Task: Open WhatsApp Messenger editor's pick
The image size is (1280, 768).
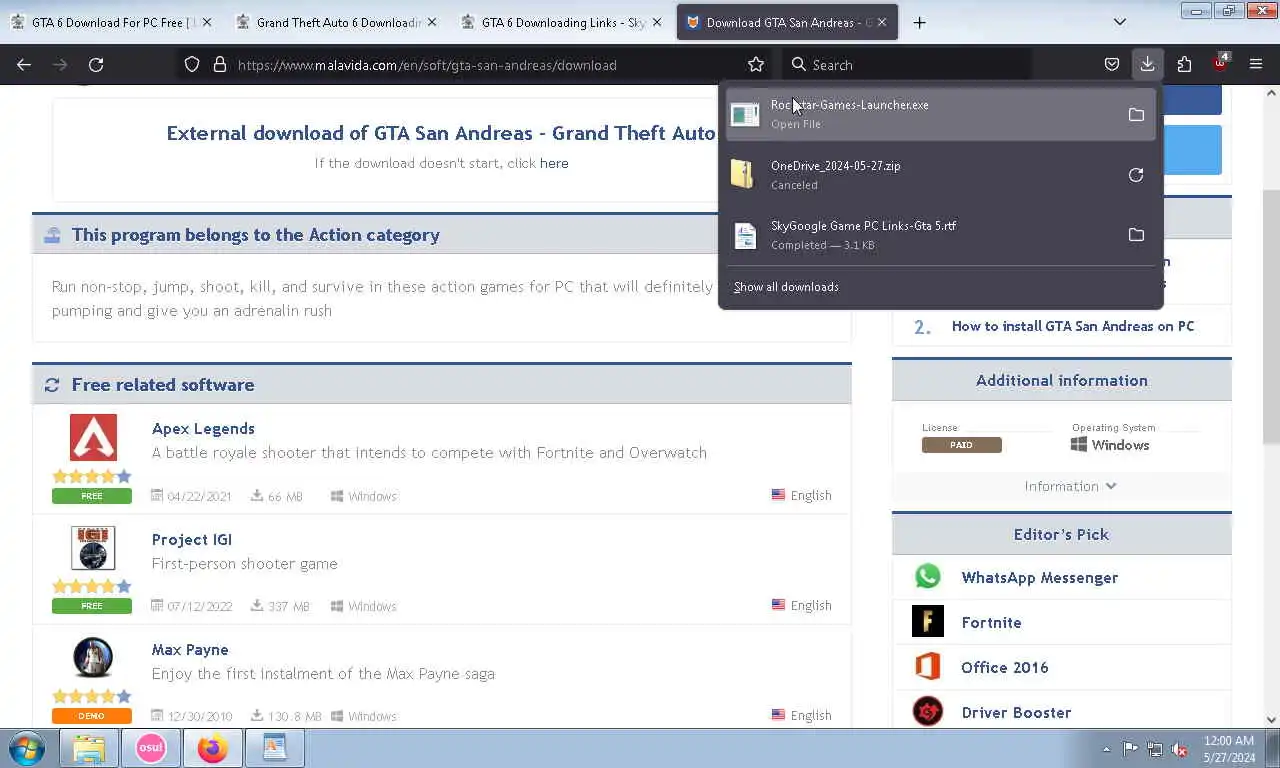Action: (x=1040, y=577)
